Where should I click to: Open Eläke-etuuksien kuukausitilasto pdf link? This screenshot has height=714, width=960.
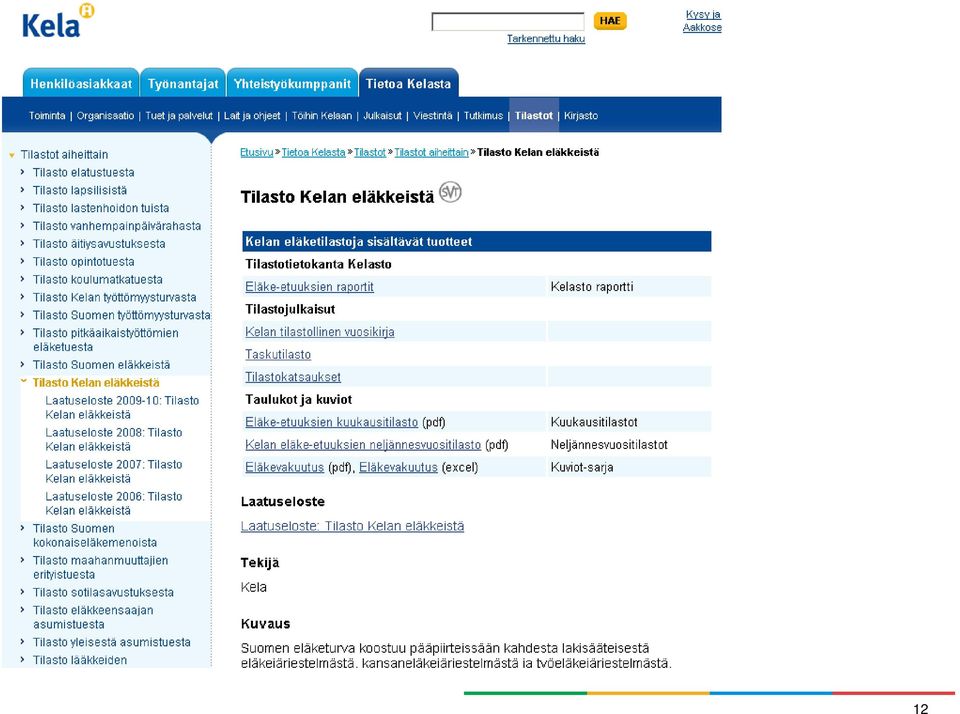(331, 422)
